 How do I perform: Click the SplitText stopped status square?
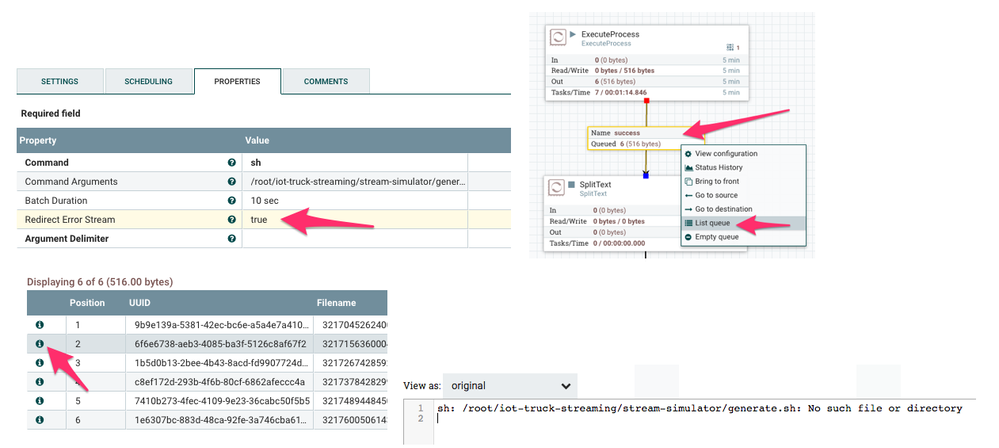[x=572, y=184]
